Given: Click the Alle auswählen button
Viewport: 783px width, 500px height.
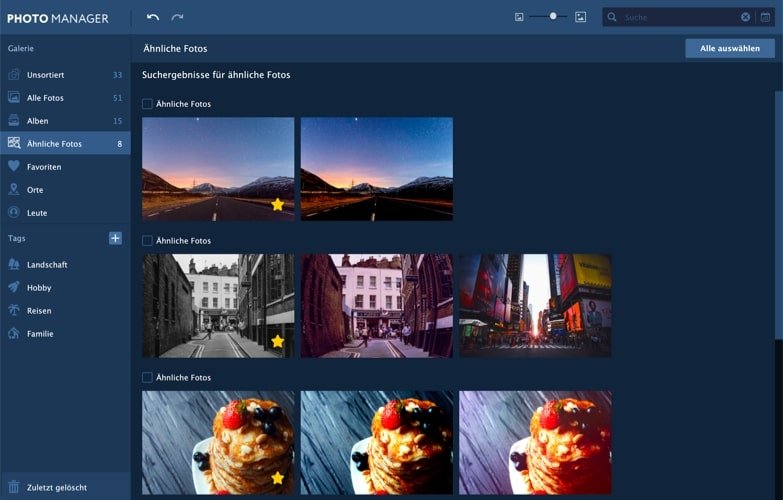Looking at the screenshot, I should (730, 48).
